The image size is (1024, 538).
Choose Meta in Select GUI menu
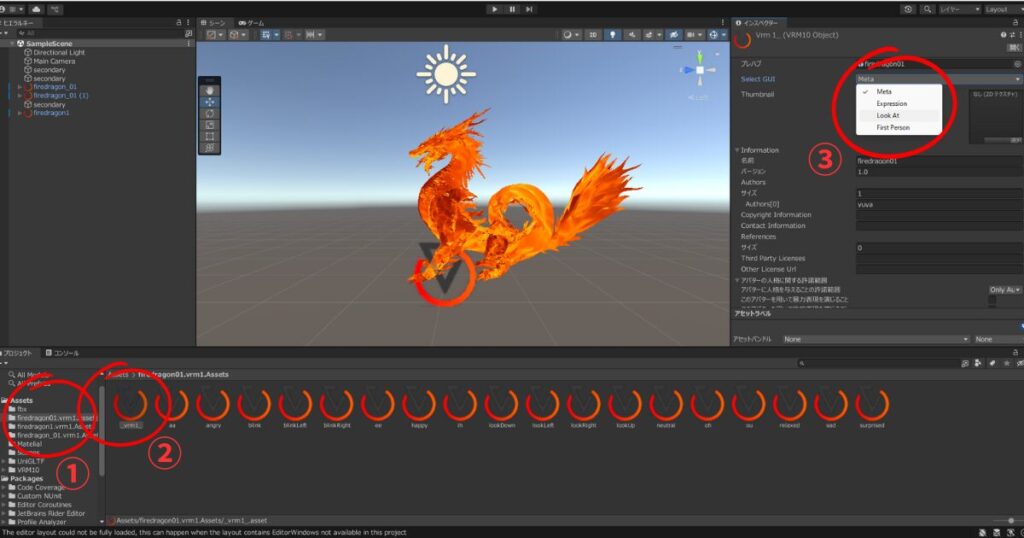(899, 92)
